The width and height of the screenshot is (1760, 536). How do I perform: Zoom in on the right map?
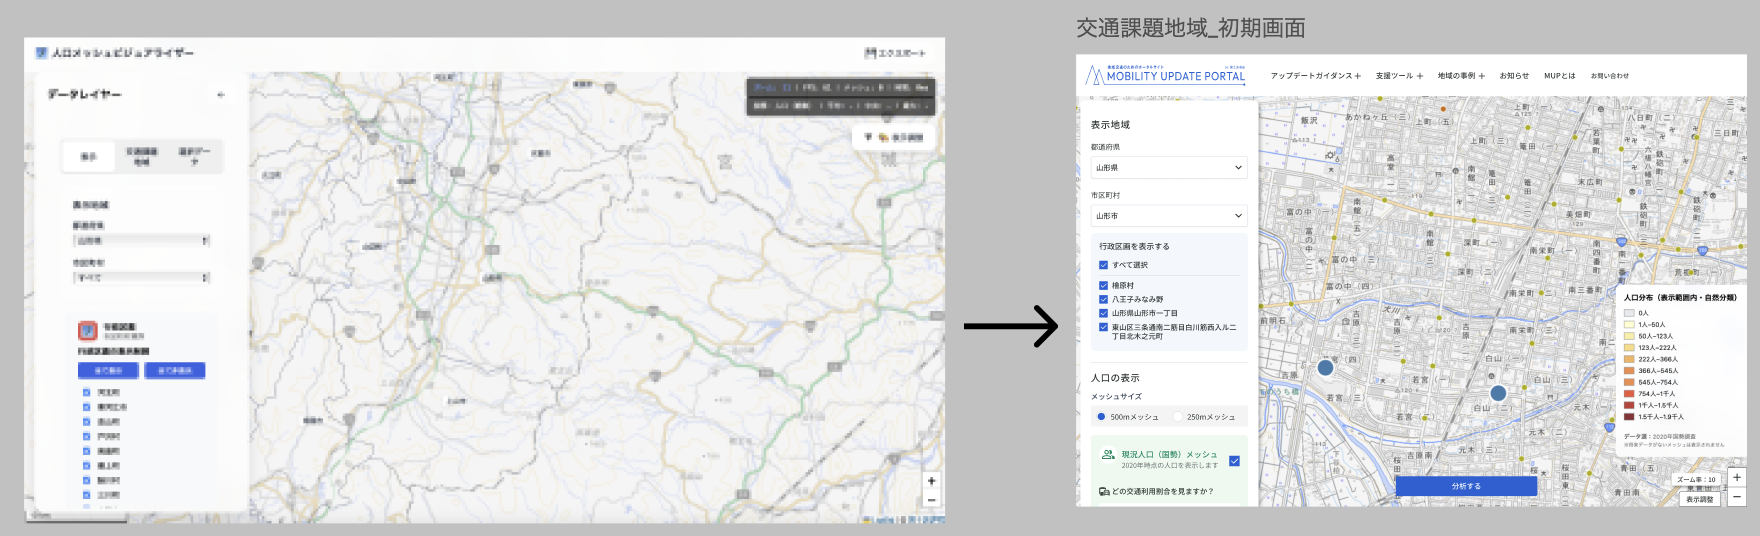pos(1737,478)
